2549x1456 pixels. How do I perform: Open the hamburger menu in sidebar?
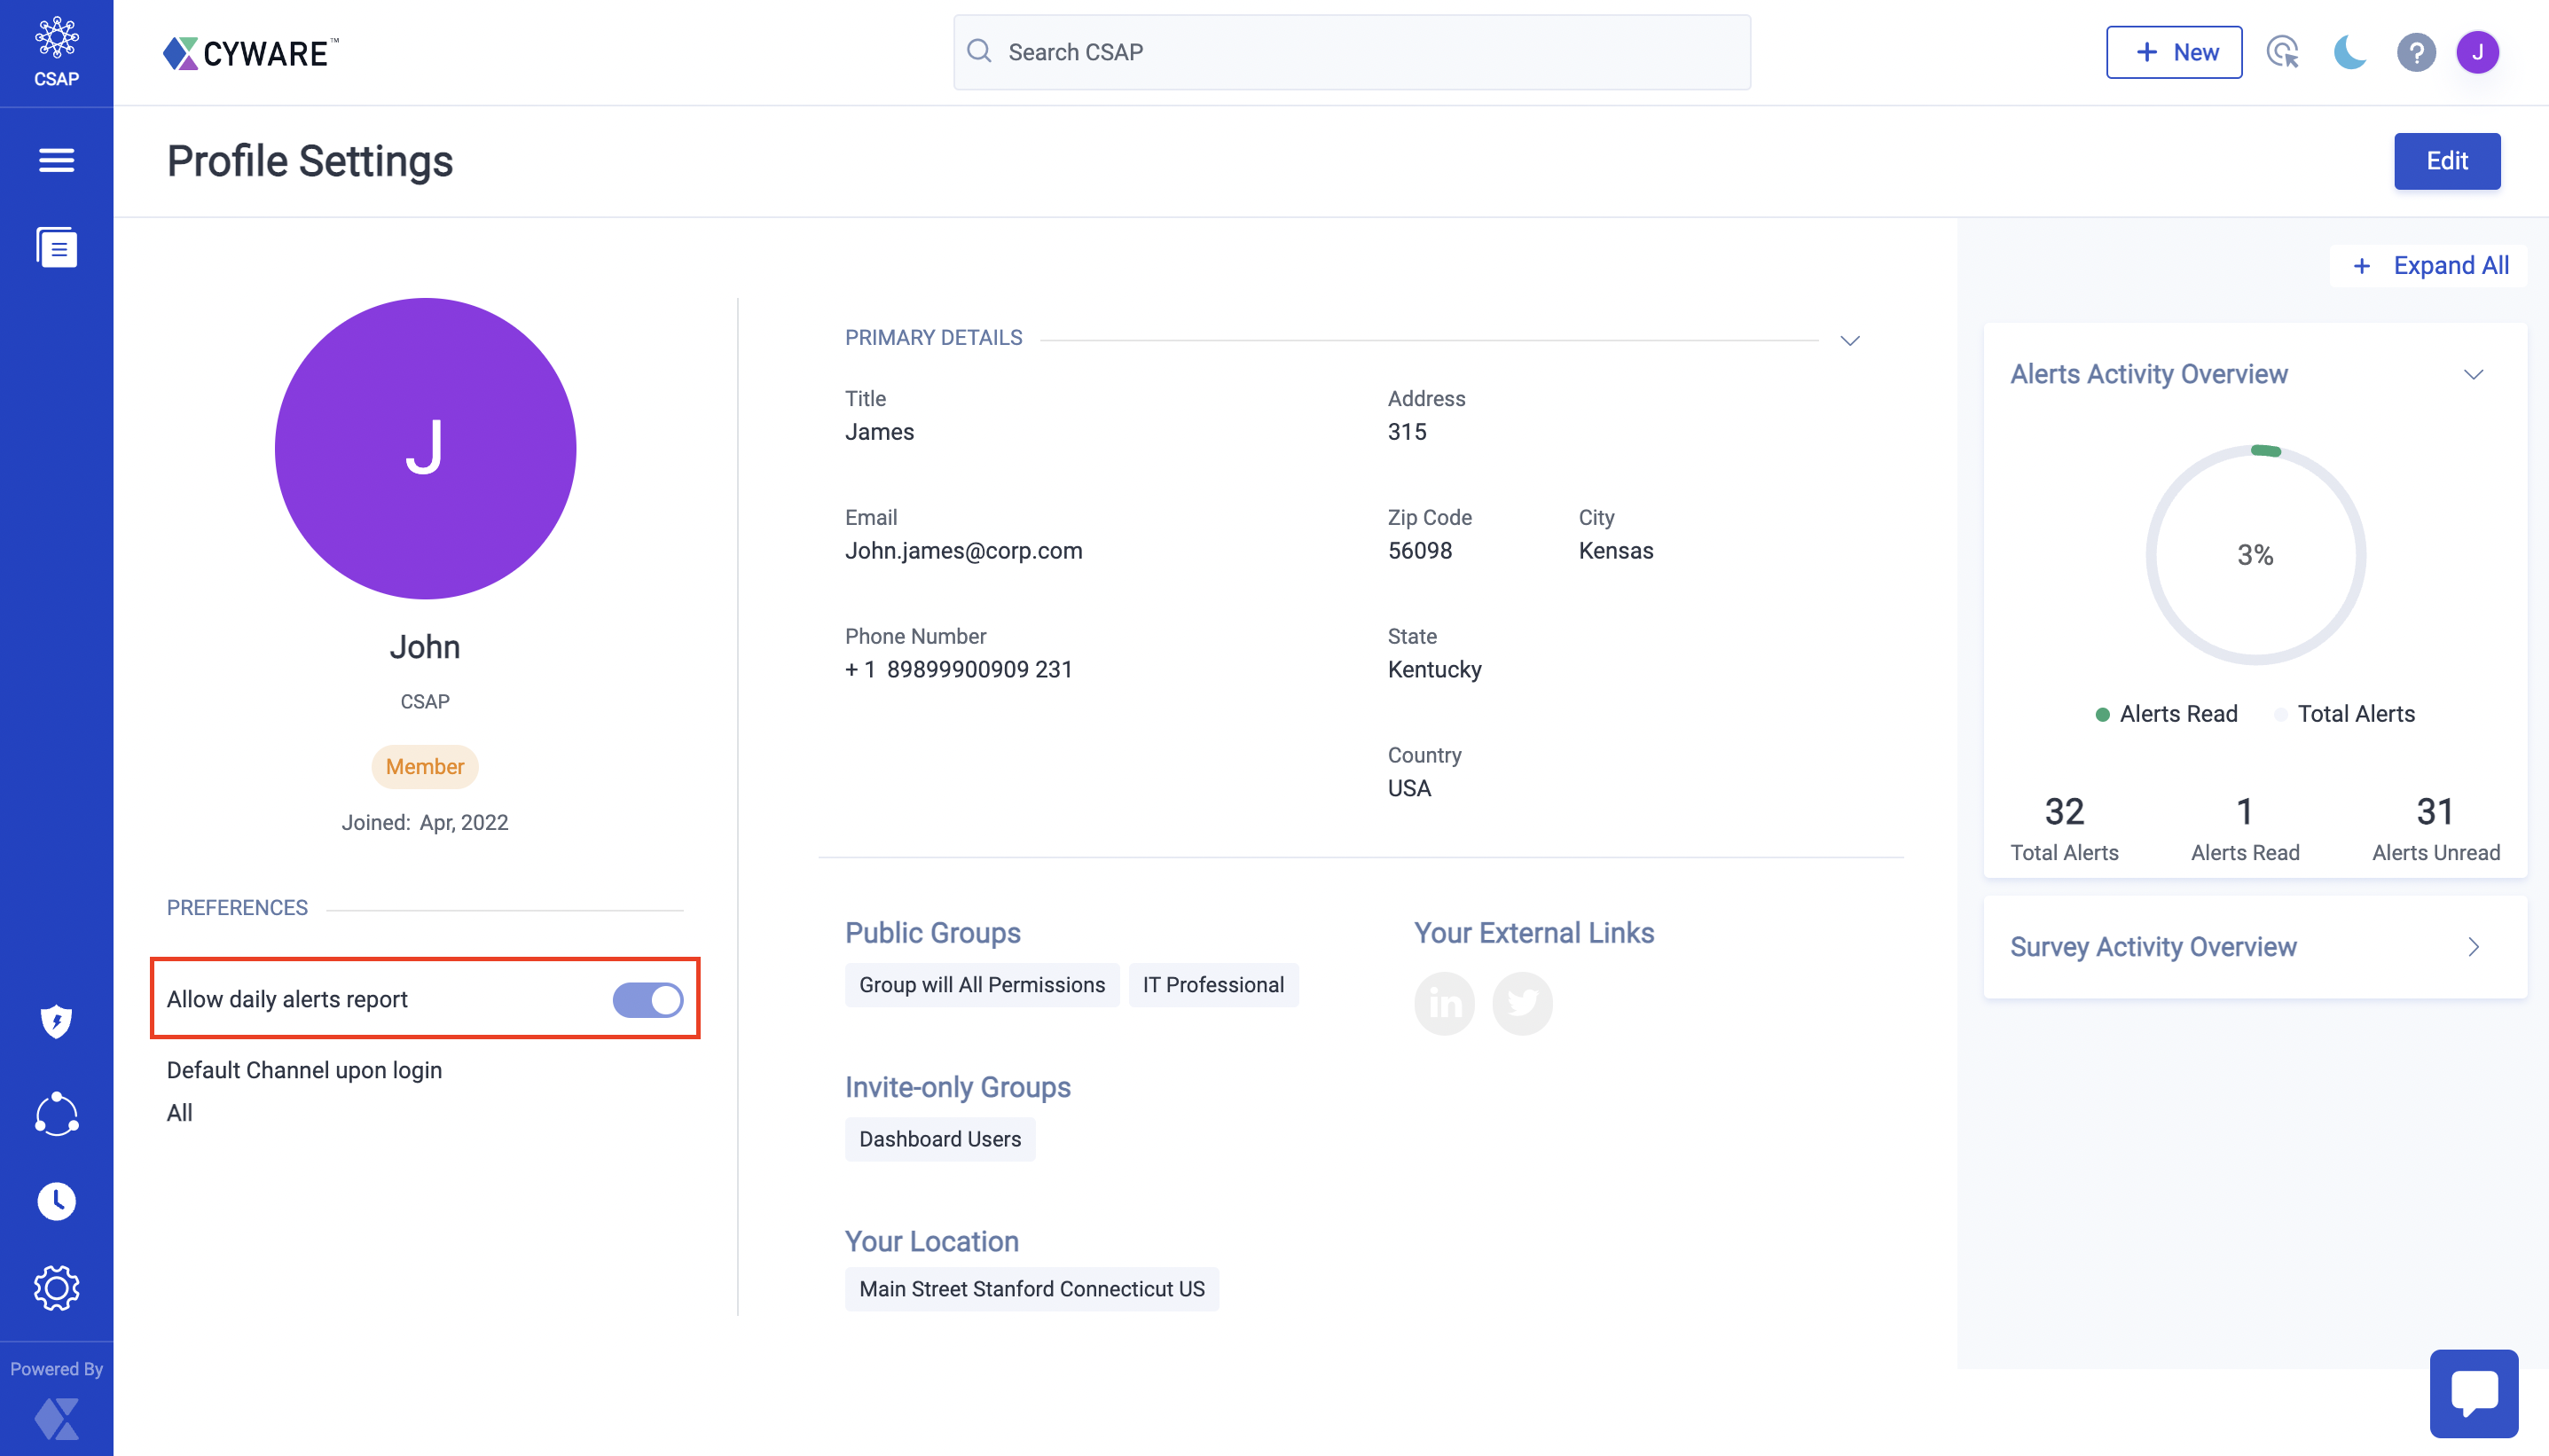(x=56, y=160)
